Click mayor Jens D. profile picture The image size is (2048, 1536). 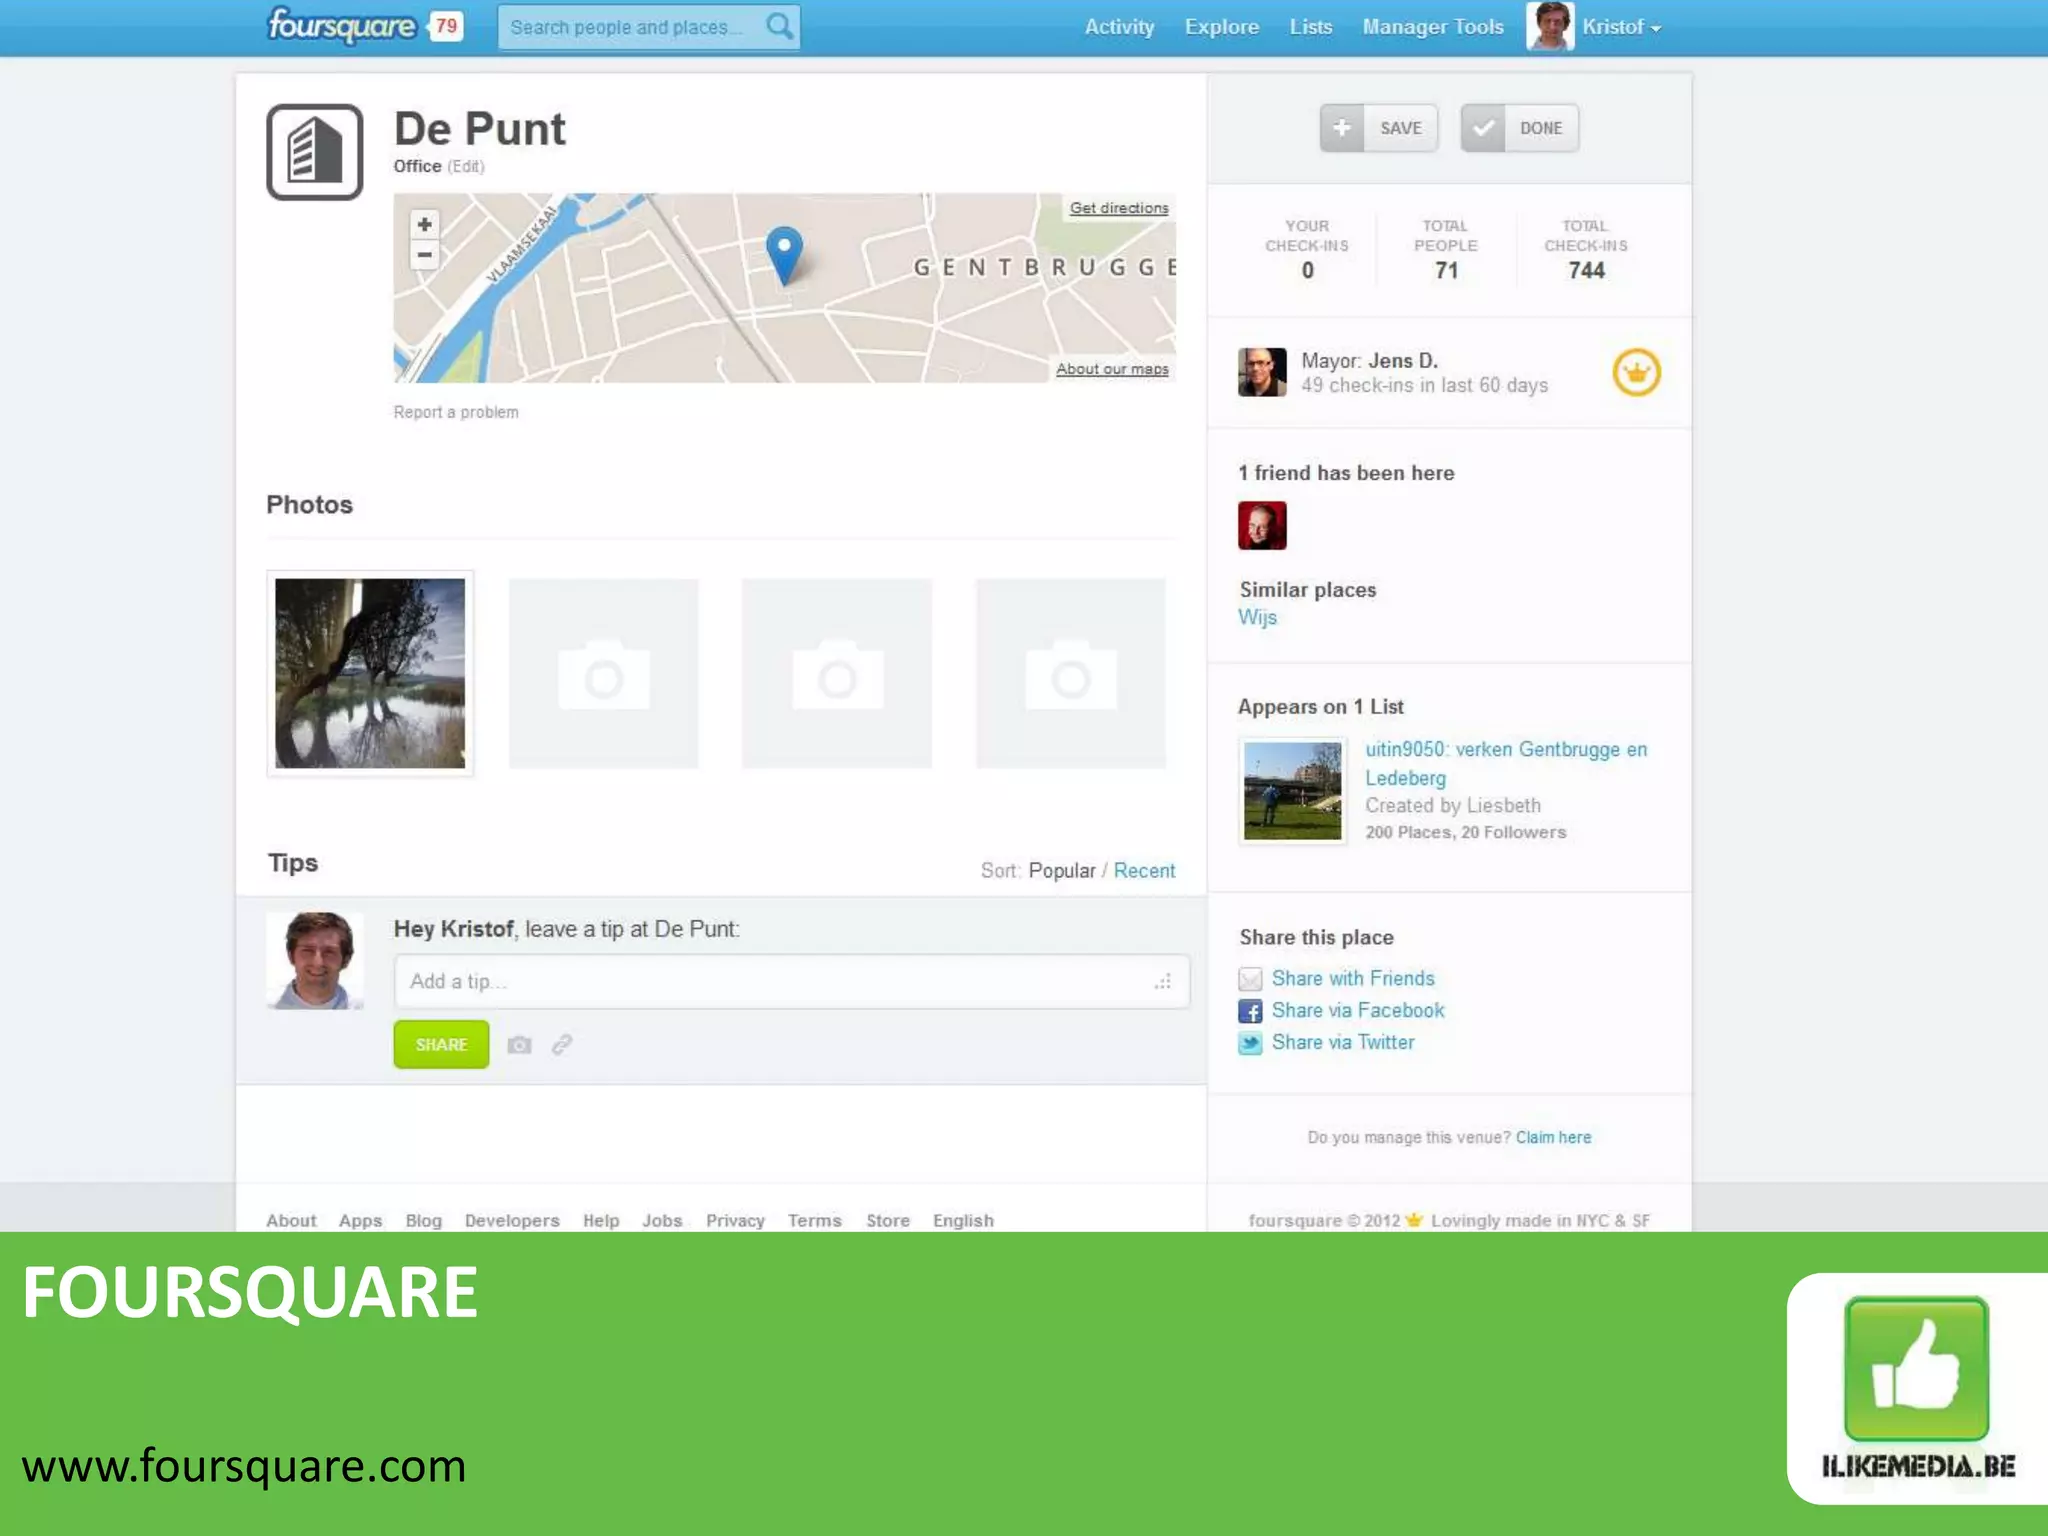click(x=1262, y=372)
